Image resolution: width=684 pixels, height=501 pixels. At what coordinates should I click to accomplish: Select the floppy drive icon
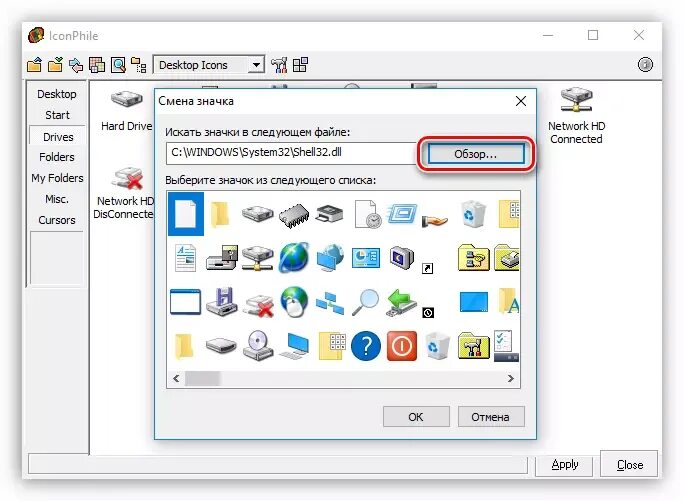pyautogui.click(x=222, y=302)
